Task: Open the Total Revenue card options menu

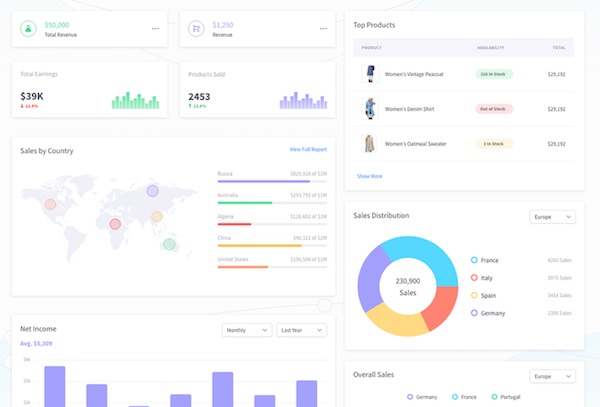Action: (x=155, y=29)
